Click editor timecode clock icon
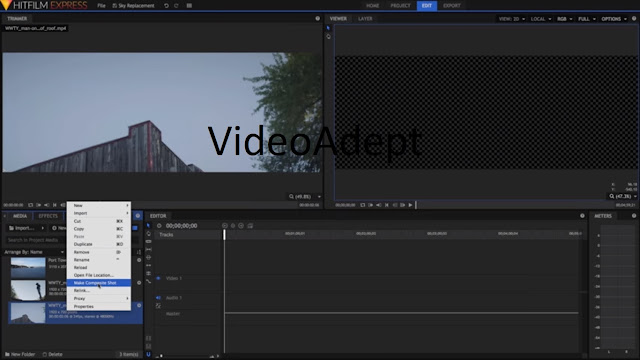The height and width of the screenshot is (360, 640). point(159,226)
